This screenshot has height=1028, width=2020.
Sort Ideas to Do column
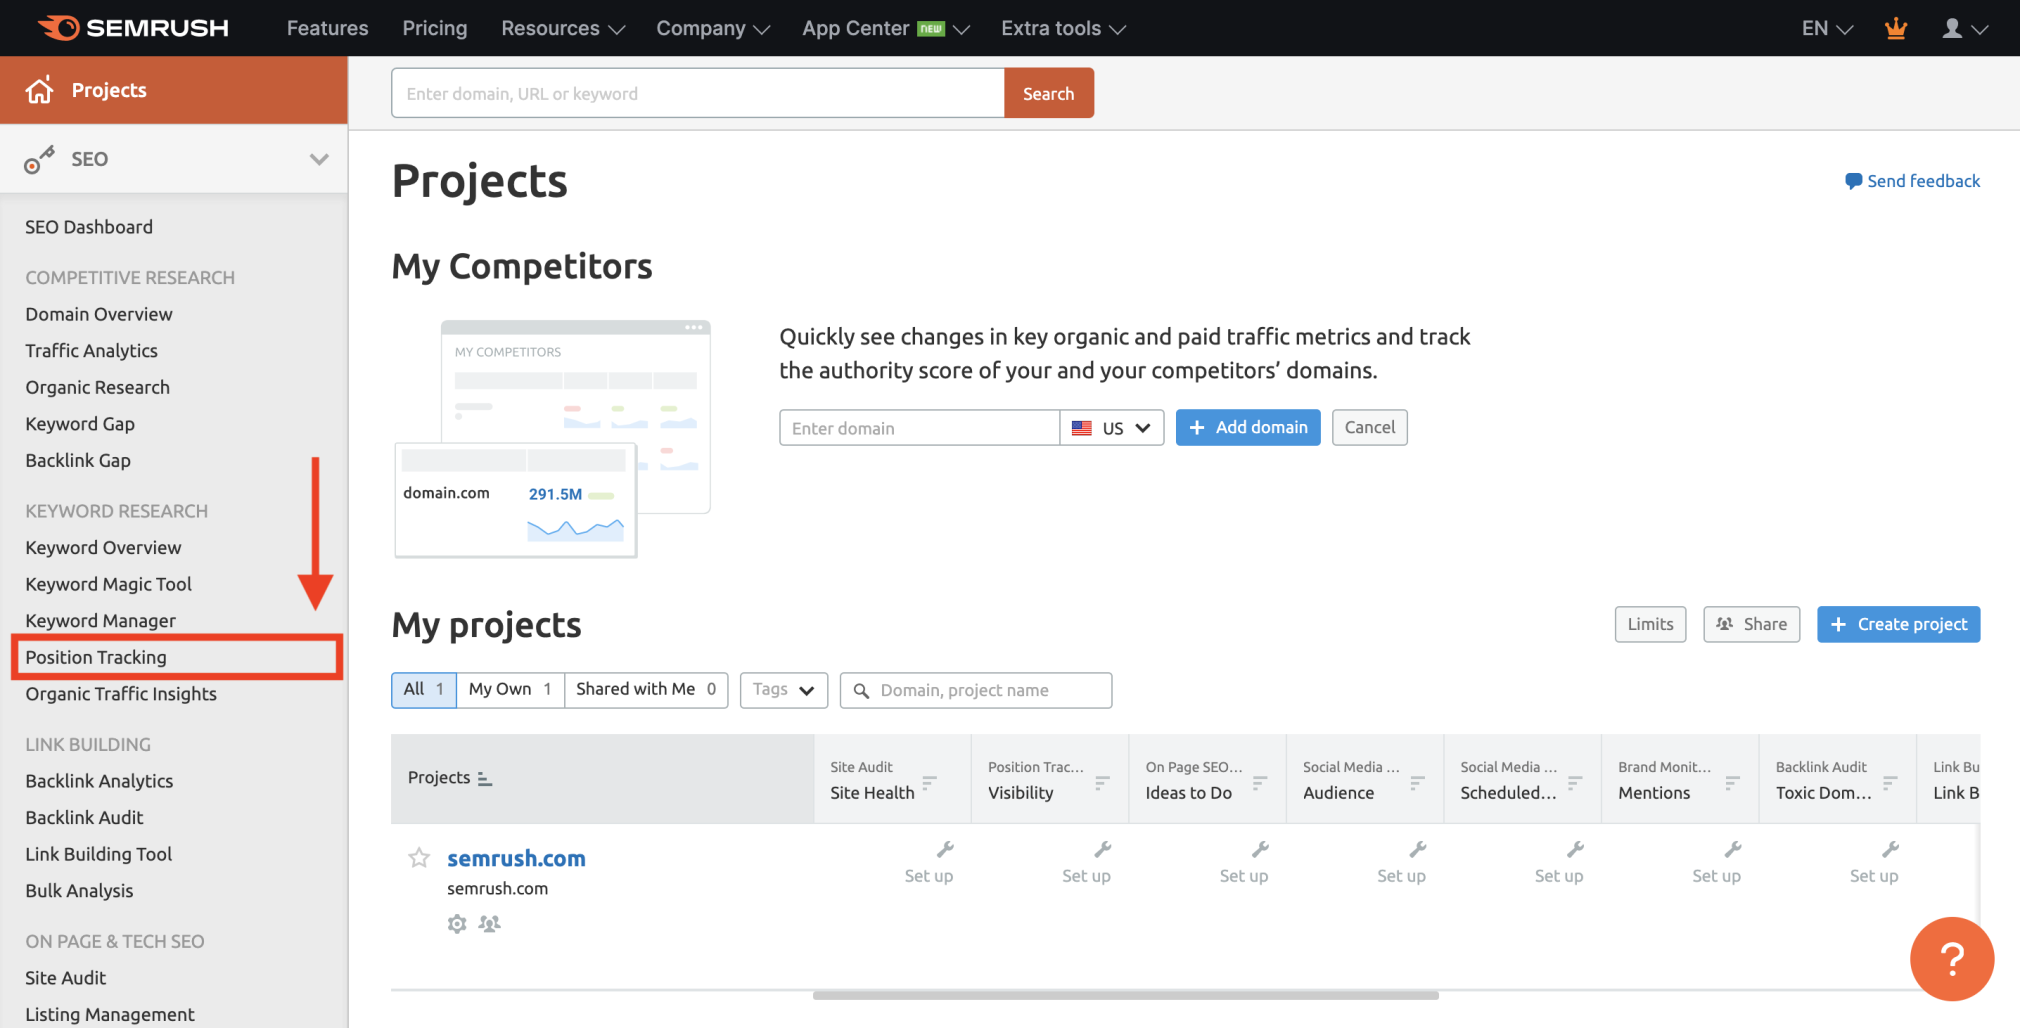[1260, 782]
